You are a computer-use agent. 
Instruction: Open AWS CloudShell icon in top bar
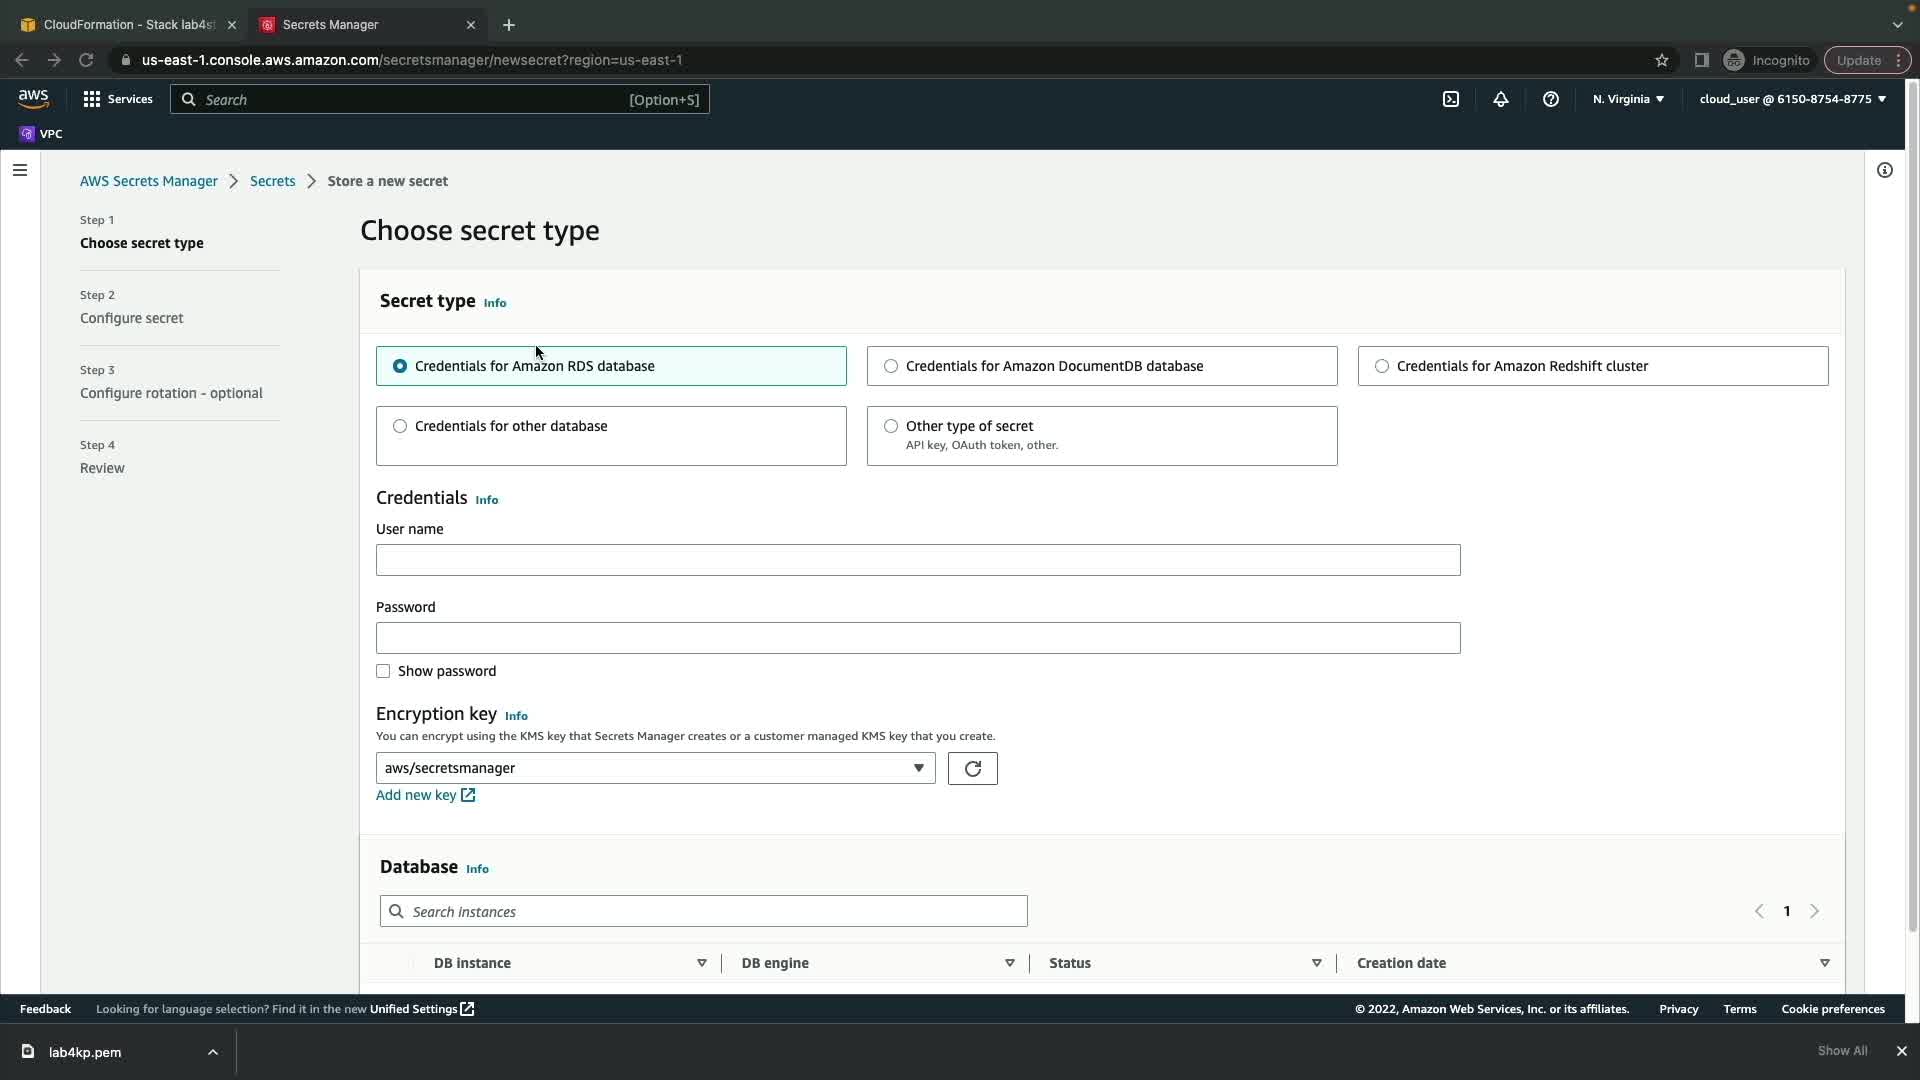point(1451,99)
